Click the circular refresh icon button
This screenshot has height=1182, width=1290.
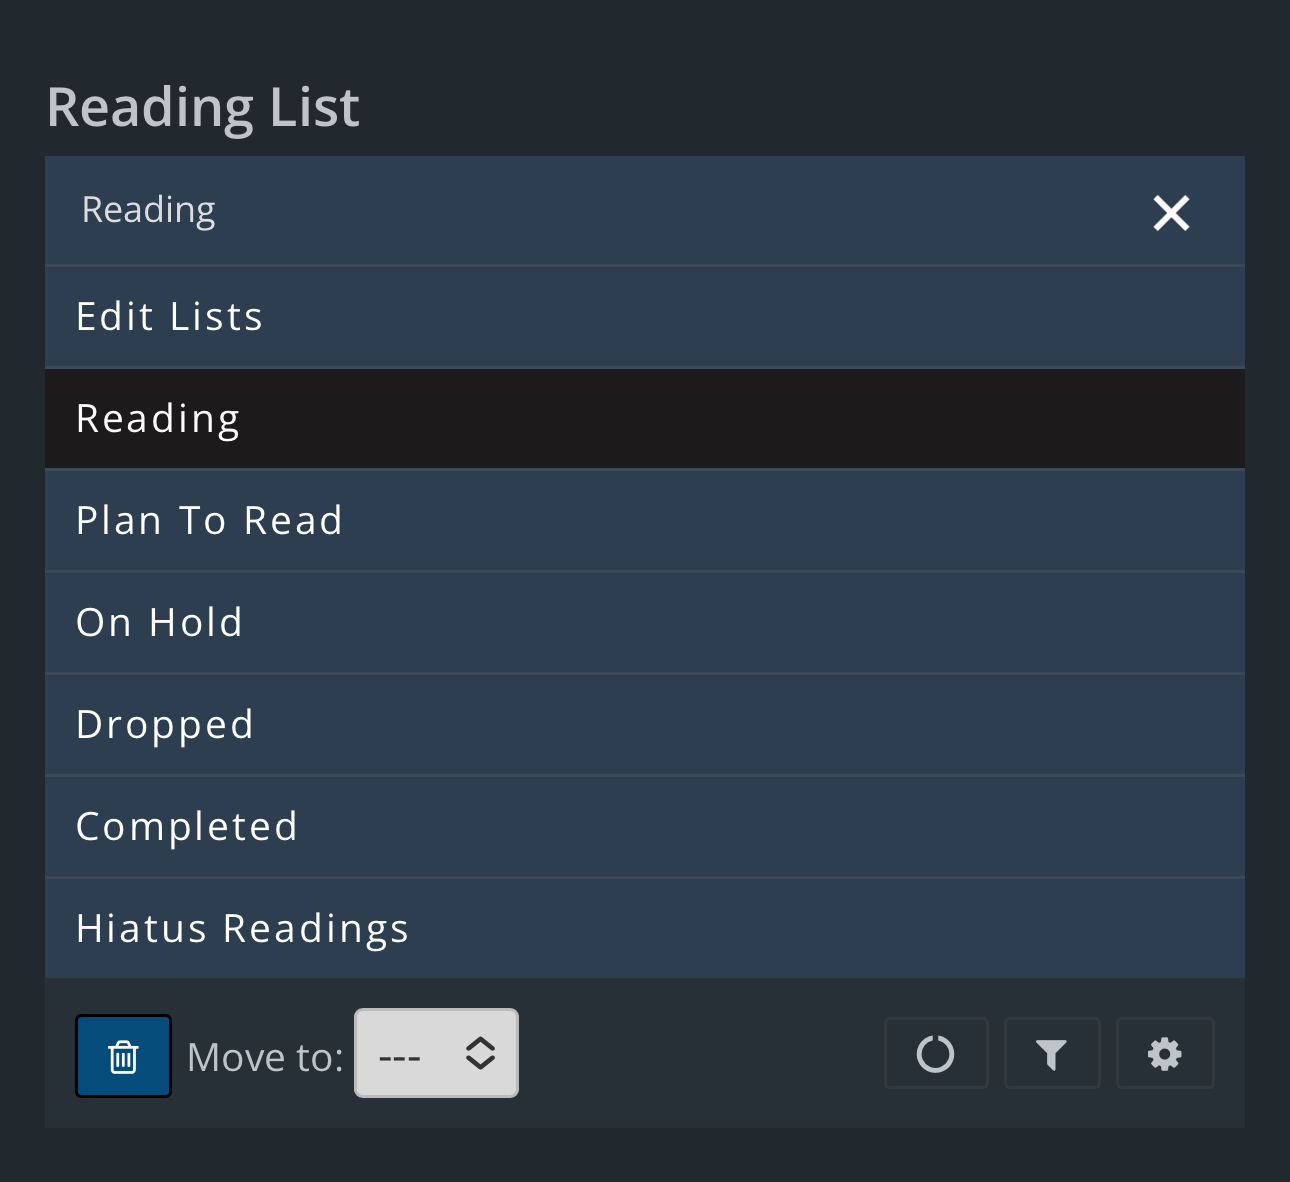936,1054
